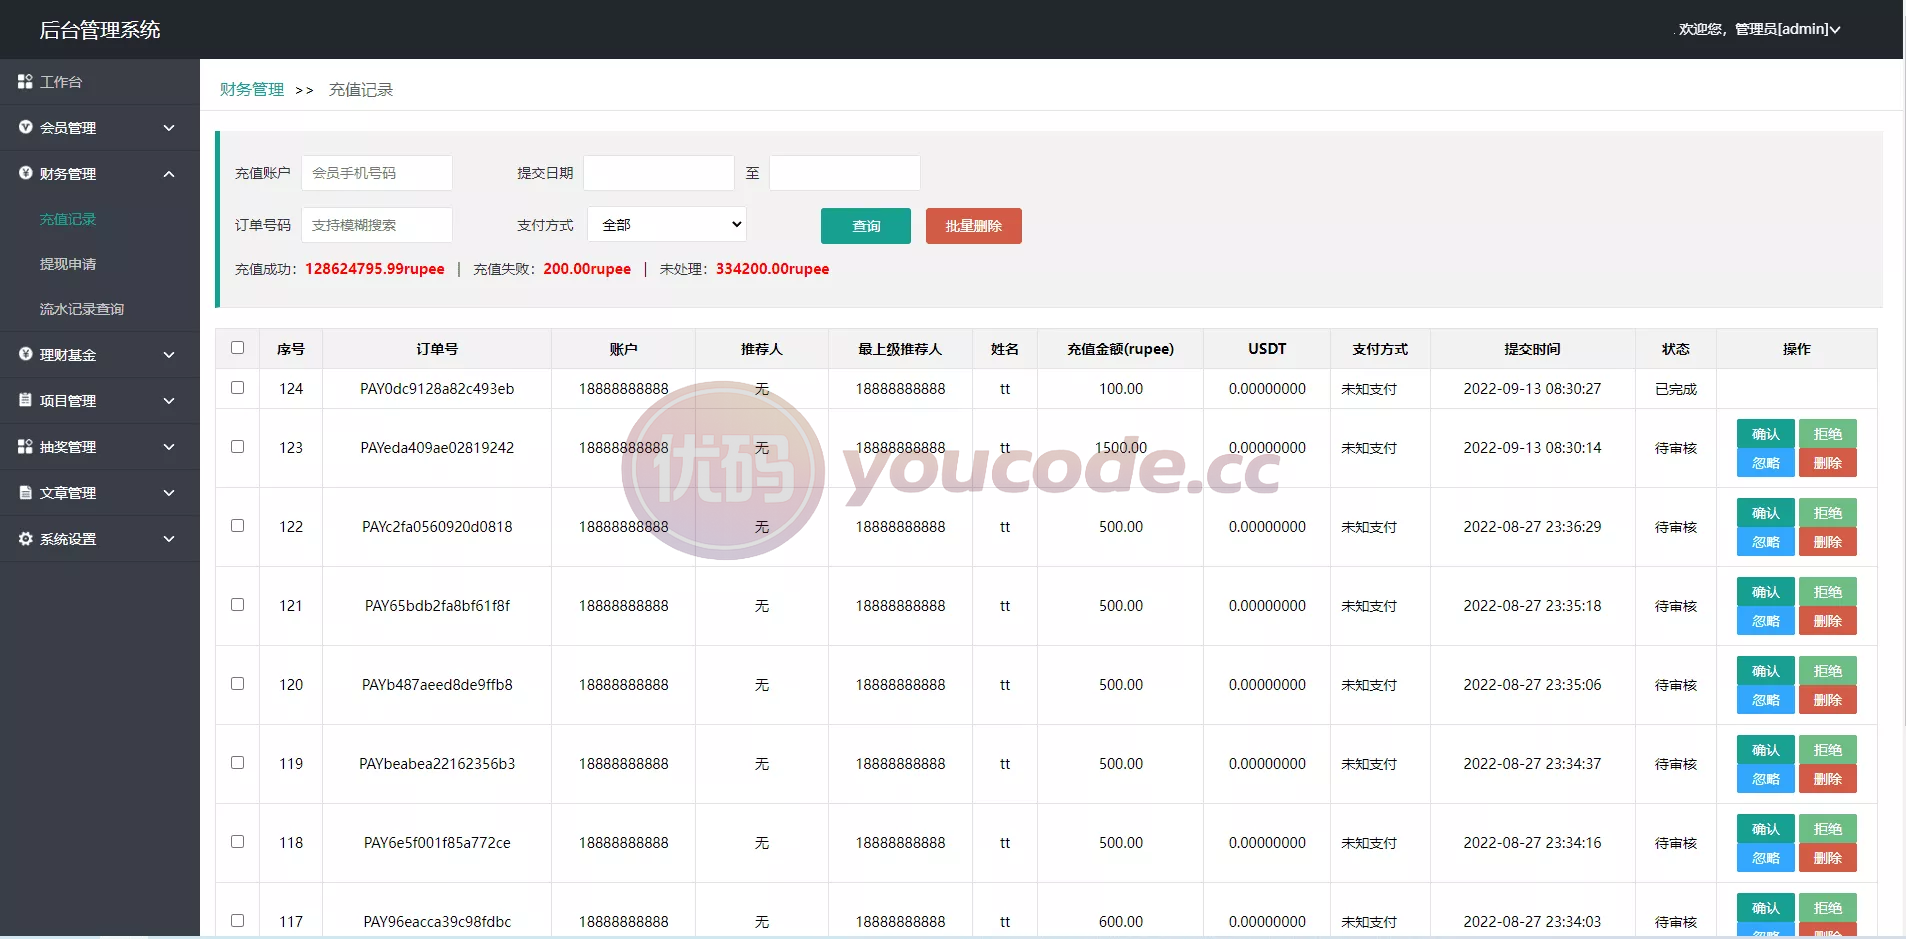This screenshot has height=939, width=1906.
Task: Click the 会员管理 sidebar icon
Action: [x=25, y=127]
